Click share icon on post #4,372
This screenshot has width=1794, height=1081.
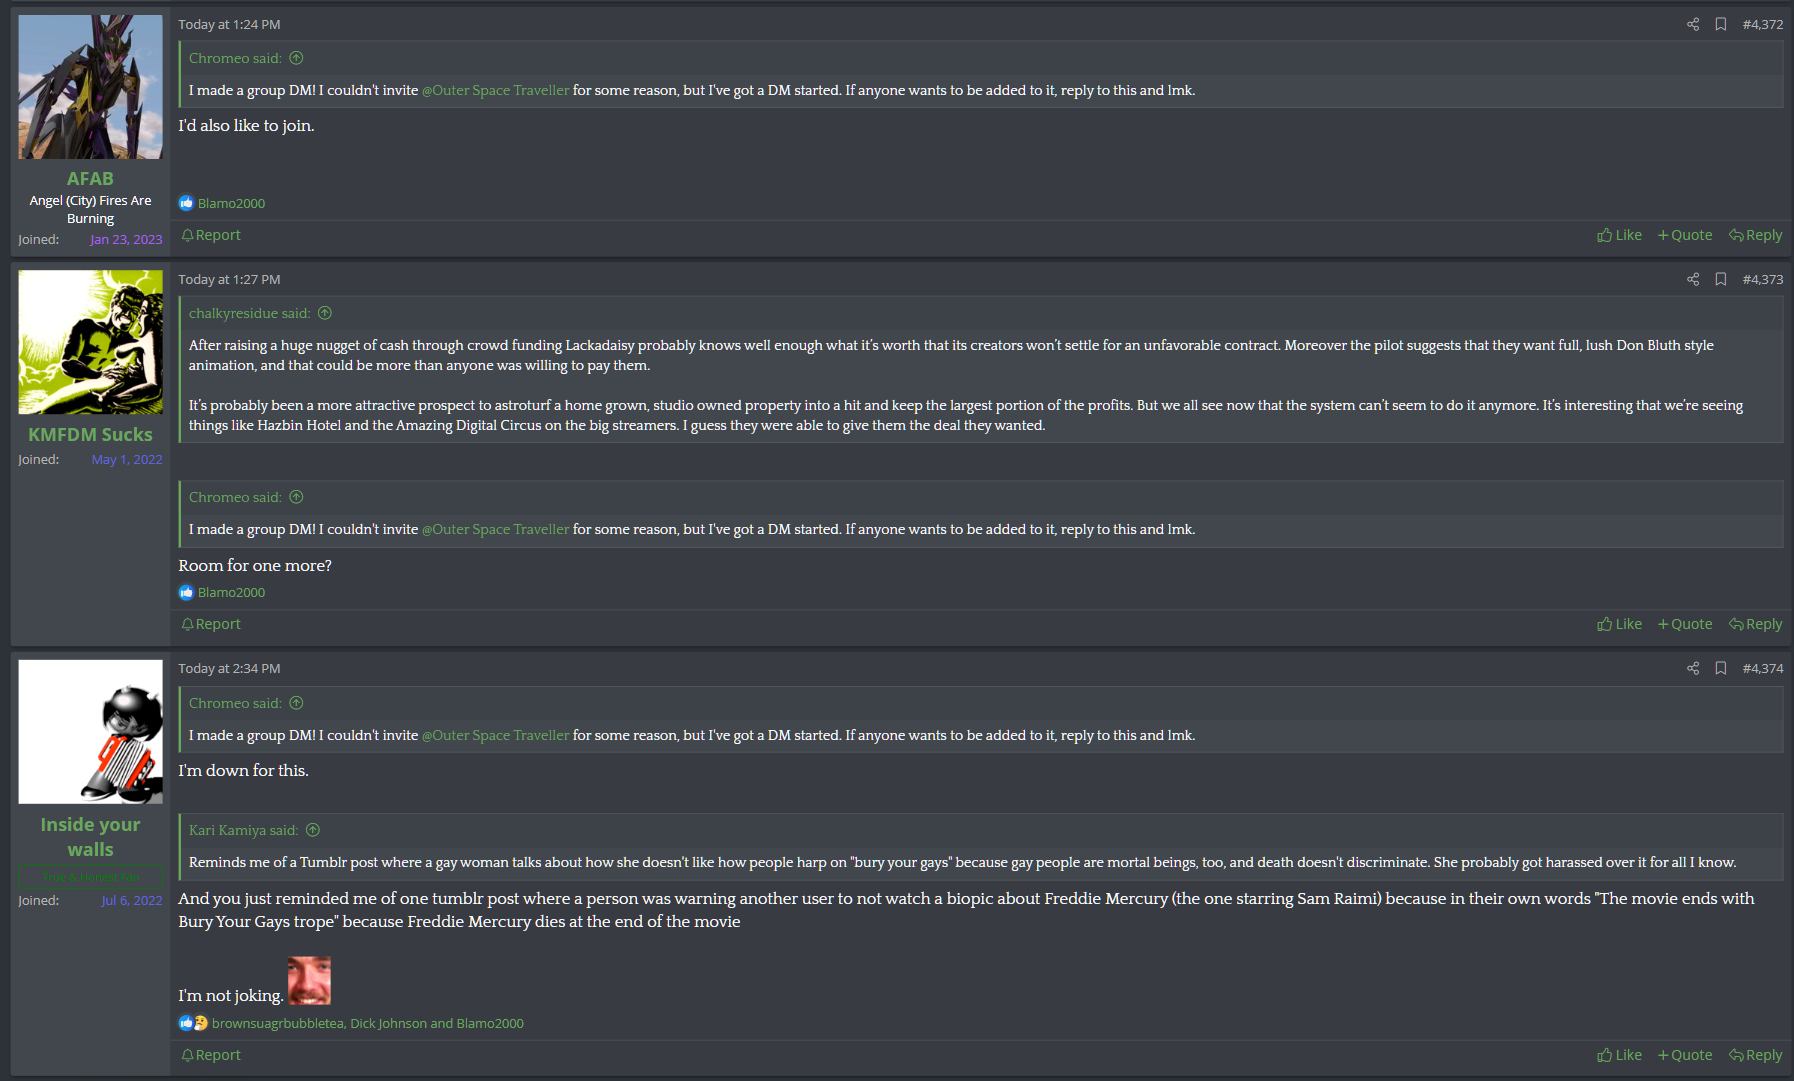(1693, 25)
